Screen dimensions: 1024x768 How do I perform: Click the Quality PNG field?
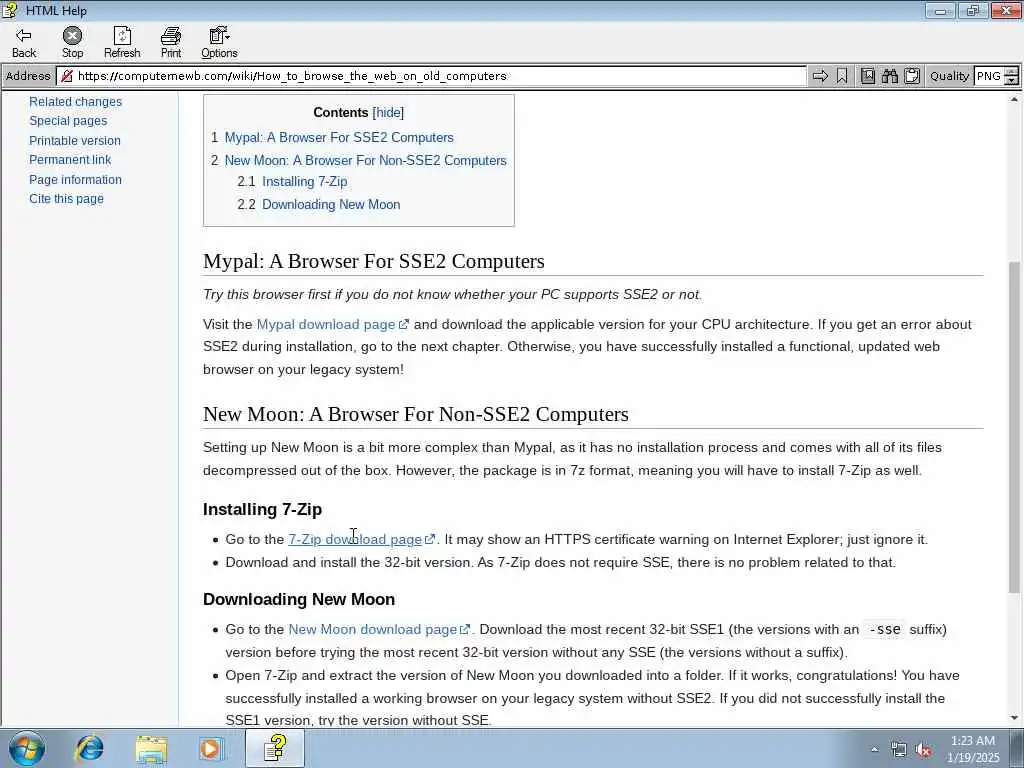coord(989,76)
